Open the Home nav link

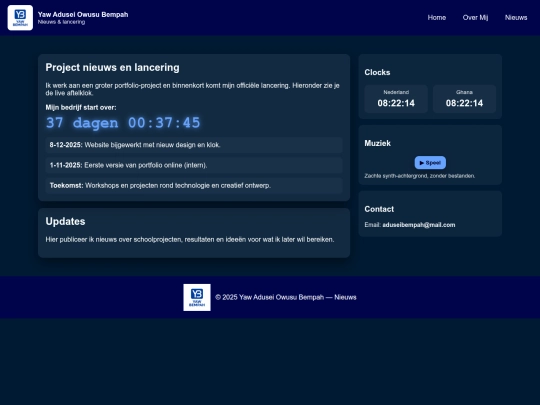pyautogui.click(x=437, y=18)
